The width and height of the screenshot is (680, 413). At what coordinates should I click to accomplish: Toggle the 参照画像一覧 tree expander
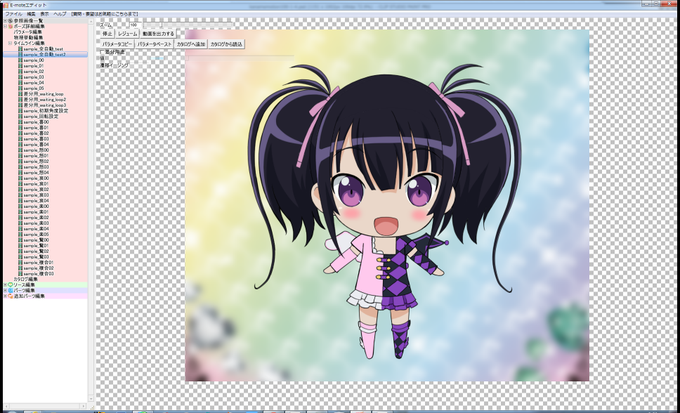(5, 20)
